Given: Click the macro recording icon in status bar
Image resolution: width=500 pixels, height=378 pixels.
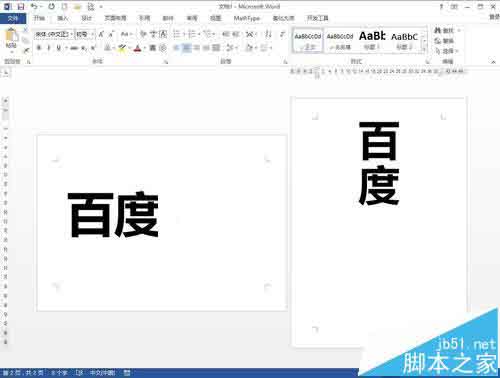Looking at the screenshot, I should (x=127, y=372).
